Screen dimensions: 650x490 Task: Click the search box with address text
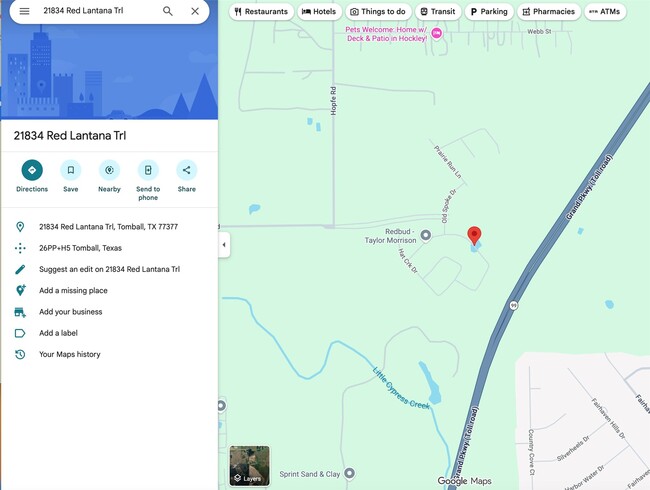[x=99, y=11]
